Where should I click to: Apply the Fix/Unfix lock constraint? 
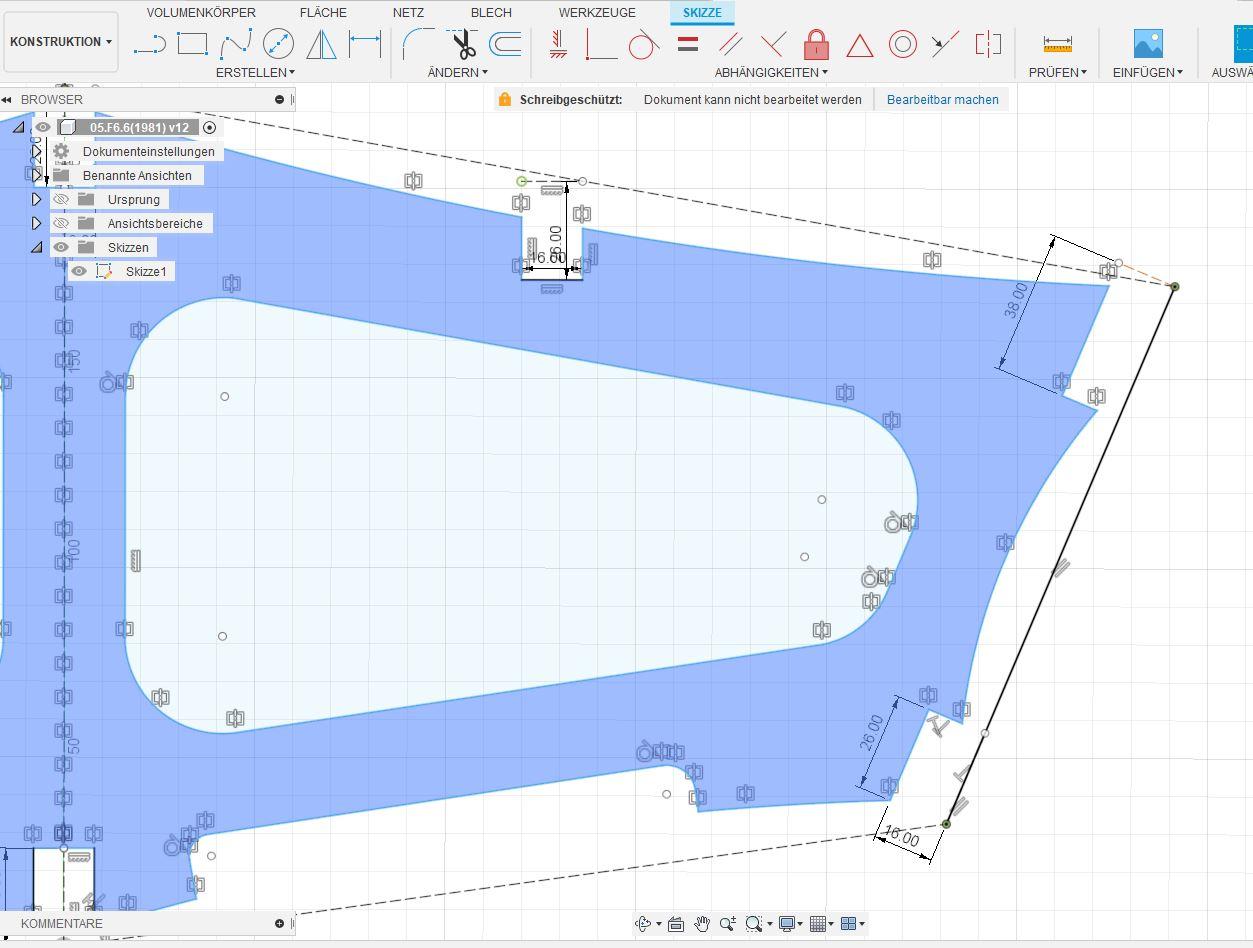point(816,44)
